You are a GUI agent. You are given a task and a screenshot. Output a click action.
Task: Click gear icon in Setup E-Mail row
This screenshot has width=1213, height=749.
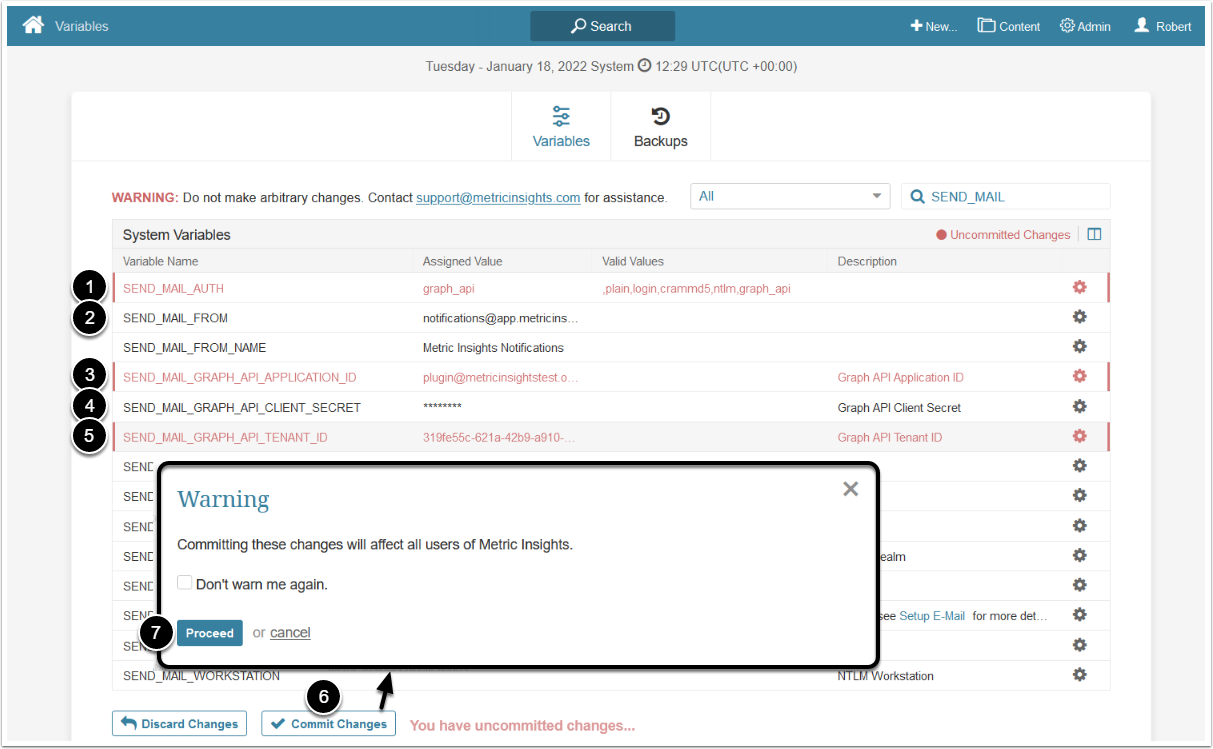click(1079, 615)
